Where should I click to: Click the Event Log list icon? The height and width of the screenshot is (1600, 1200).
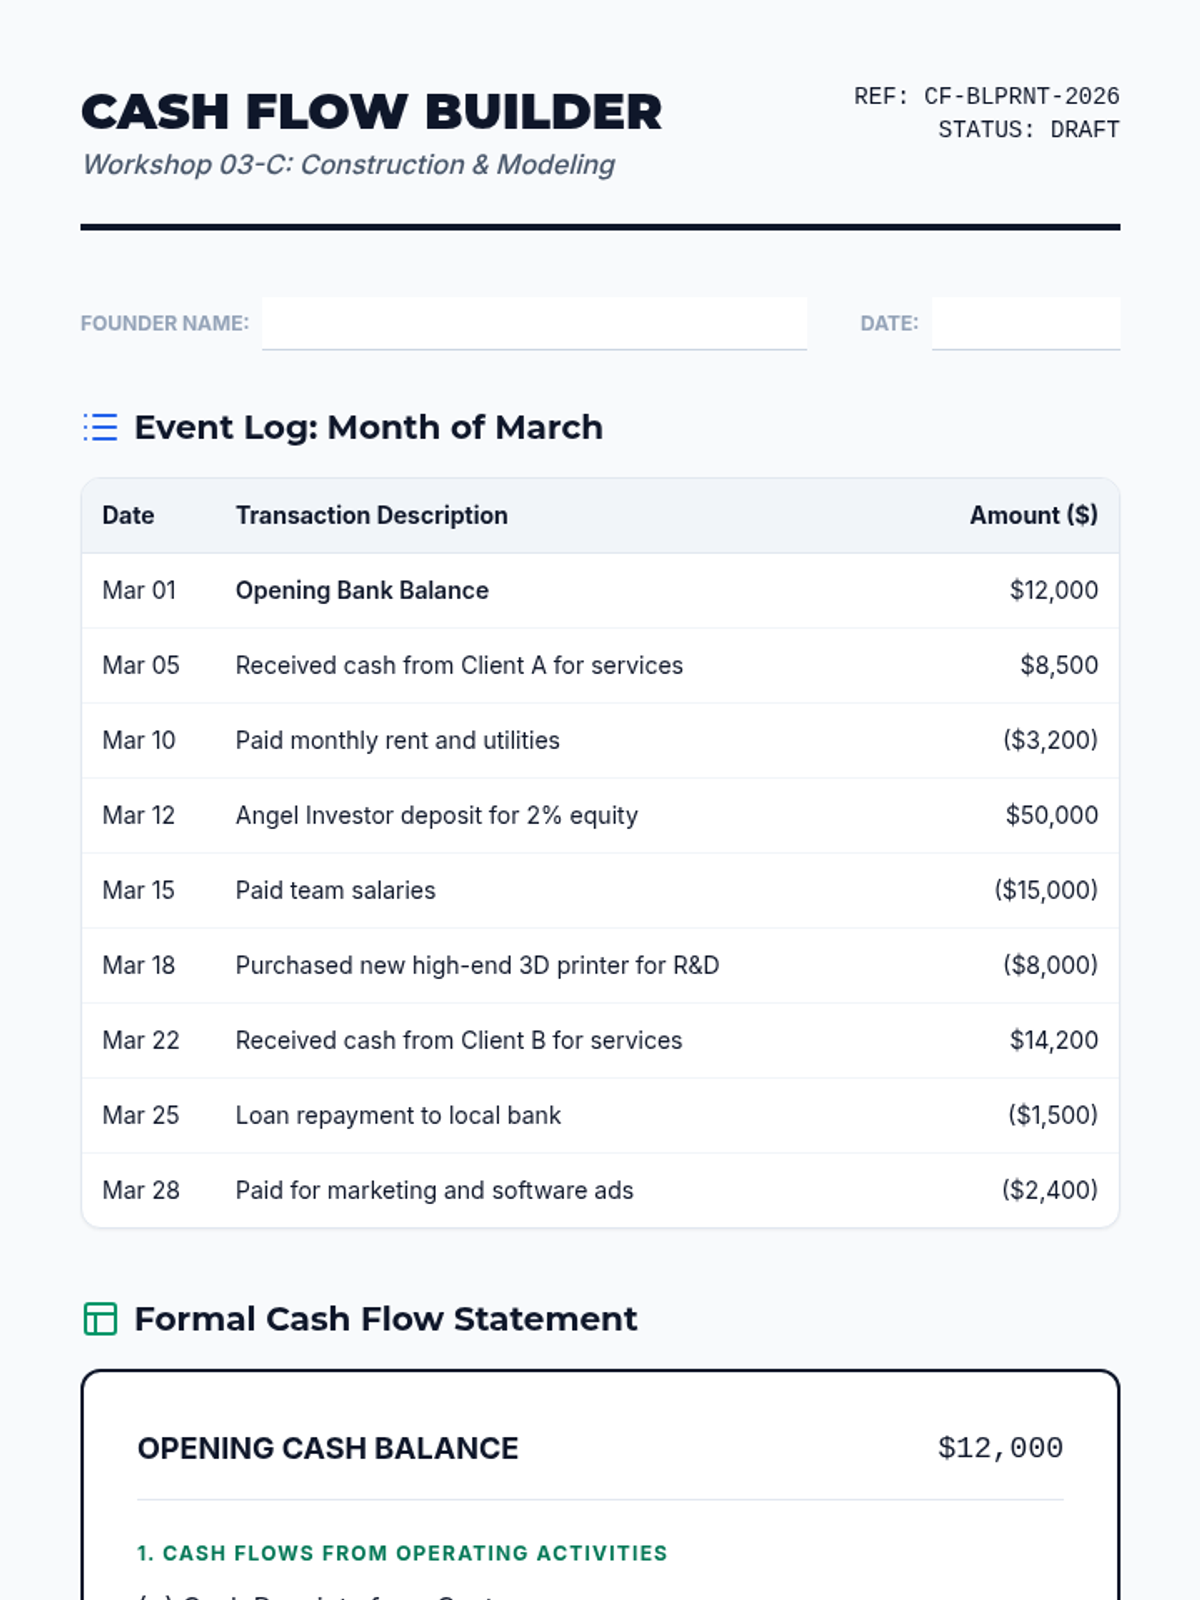tap(100, 427)
